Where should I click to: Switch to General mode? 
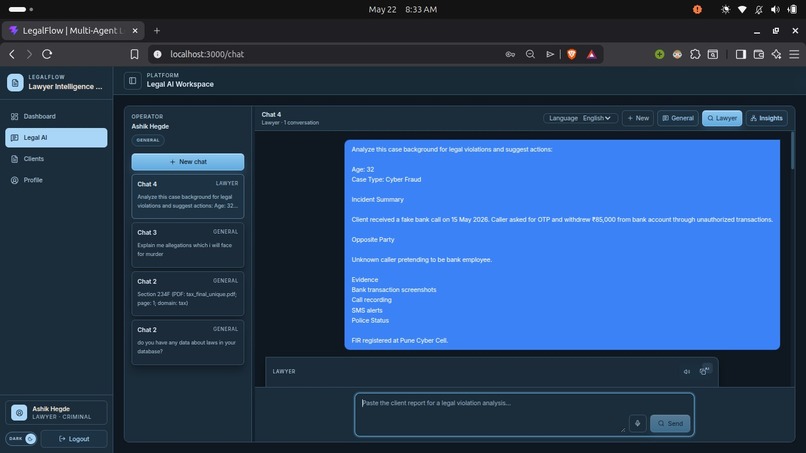[678, 118]
